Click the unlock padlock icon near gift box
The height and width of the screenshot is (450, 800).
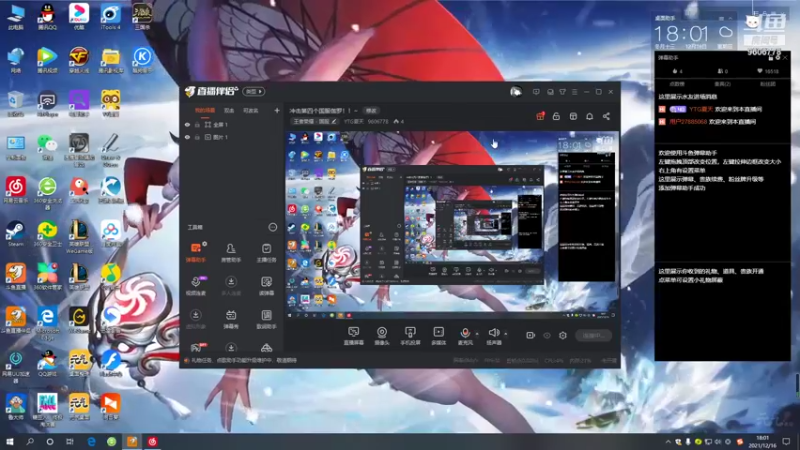click(556, 116)
